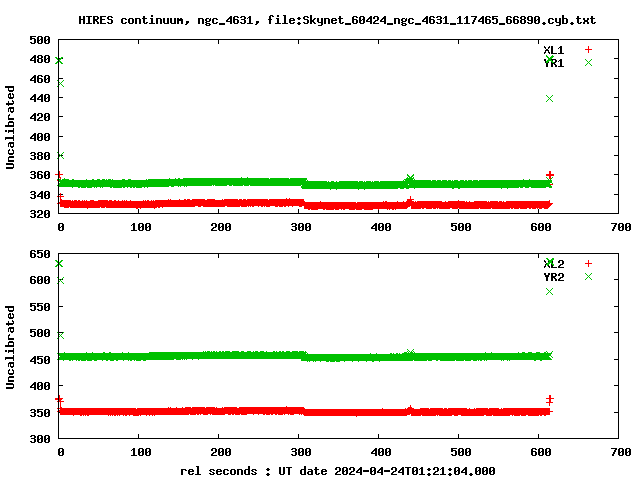Click the 550 y-axis tick in bottom plot
Viewport: 640px width, 480px height.
[40, 307]
